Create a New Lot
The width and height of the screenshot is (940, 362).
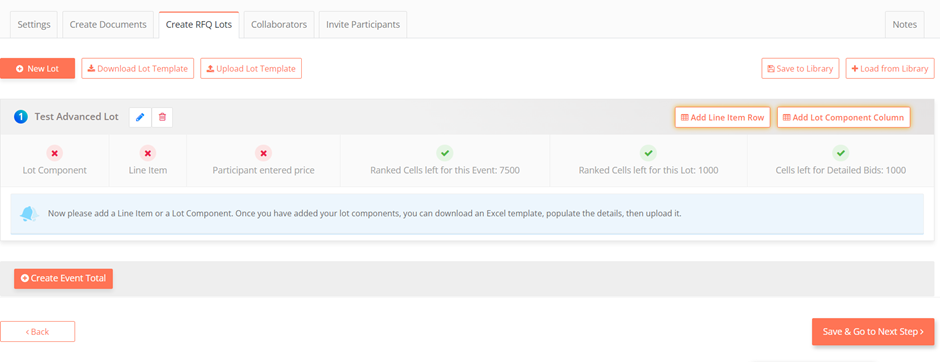point(37,68)
